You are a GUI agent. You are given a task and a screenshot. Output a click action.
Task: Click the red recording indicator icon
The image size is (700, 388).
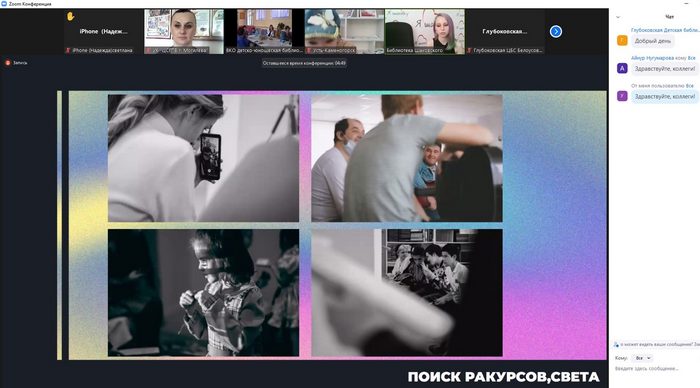click(8, 63)
